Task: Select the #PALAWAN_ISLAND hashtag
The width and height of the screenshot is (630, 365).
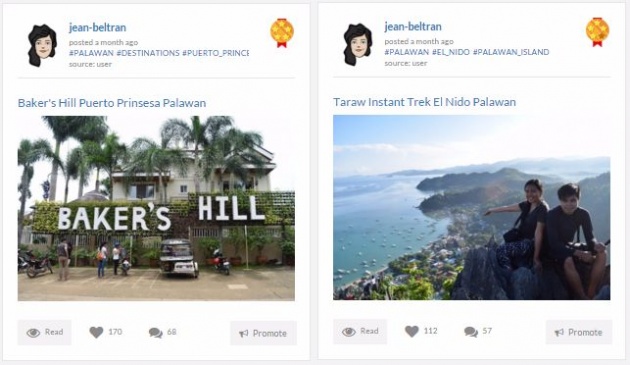Action: click(x=511, y=52)
